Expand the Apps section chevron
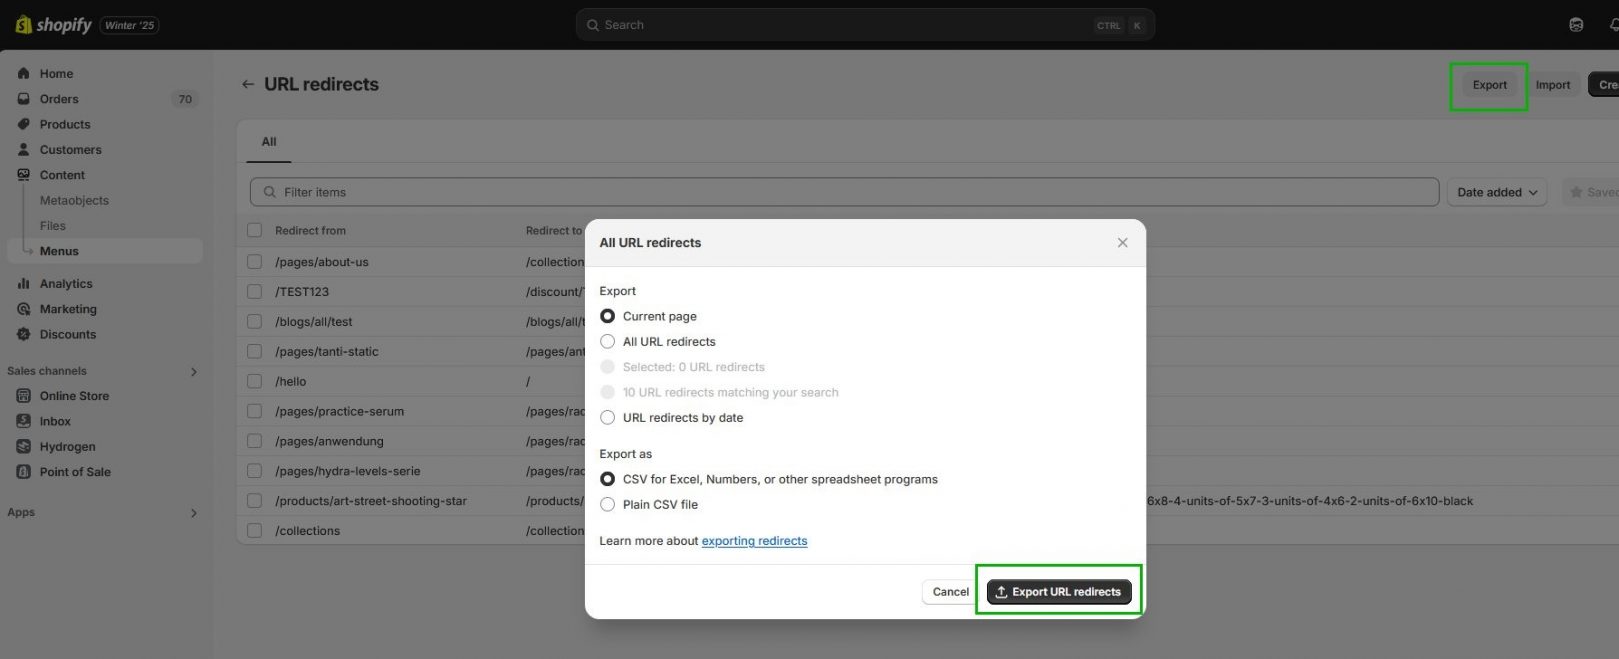Viewport: 1619px width, 659px height. pyautogui.click(x=193, y=513)
